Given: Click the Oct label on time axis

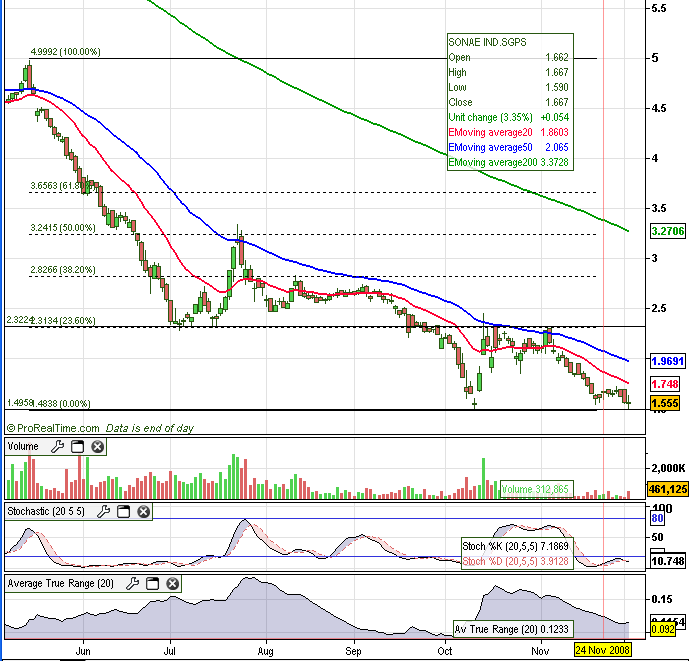Looking at the screenshot, I should [x=445, y=651].
